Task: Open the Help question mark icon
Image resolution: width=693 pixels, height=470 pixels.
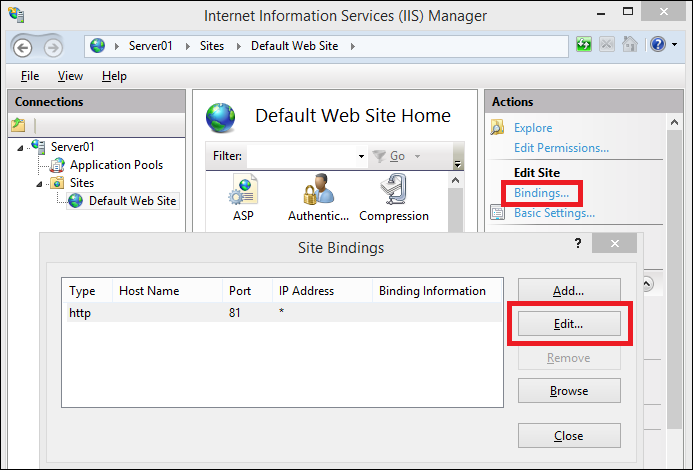Action: (657, 45)
